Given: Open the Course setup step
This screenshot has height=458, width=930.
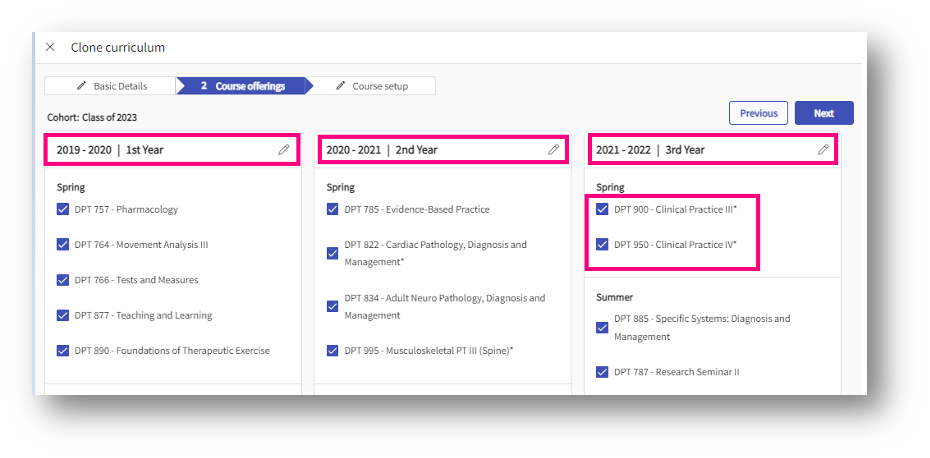Looking at the screenshot, I should (372, 86).
